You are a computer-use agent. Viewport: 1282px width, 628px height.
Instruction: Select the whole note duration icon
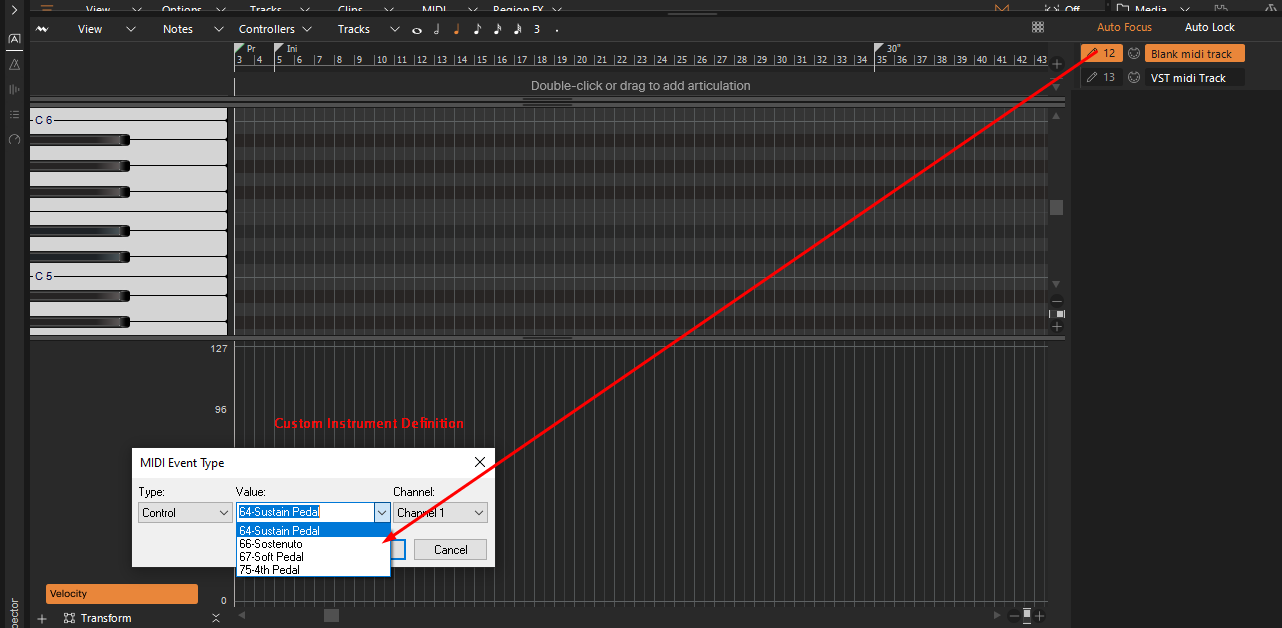pos(417,30)
